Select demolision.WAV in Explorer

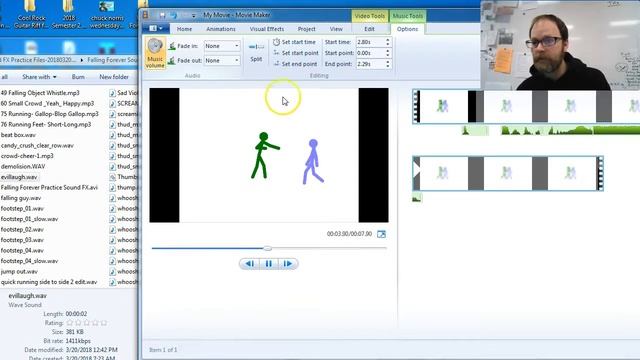(x=23, y=167)
